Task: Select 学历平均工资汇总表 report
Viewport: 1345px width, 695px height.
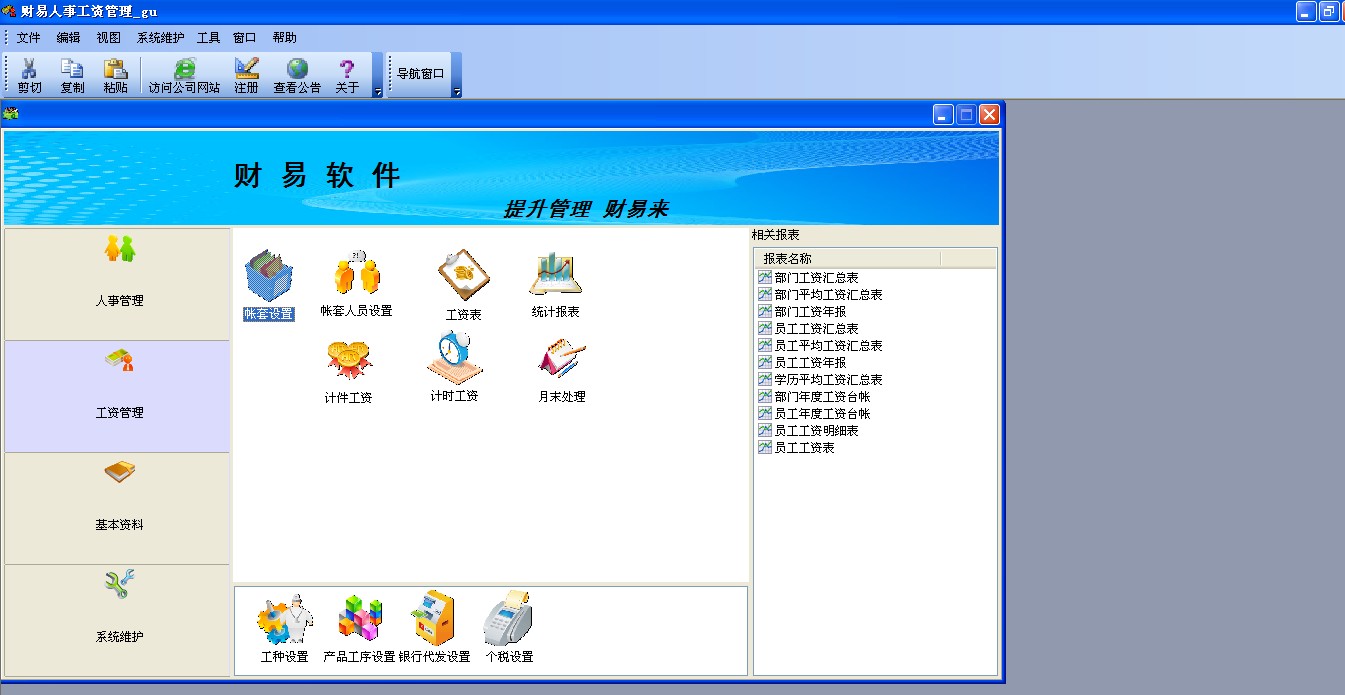Action: [x=820, y=380]
